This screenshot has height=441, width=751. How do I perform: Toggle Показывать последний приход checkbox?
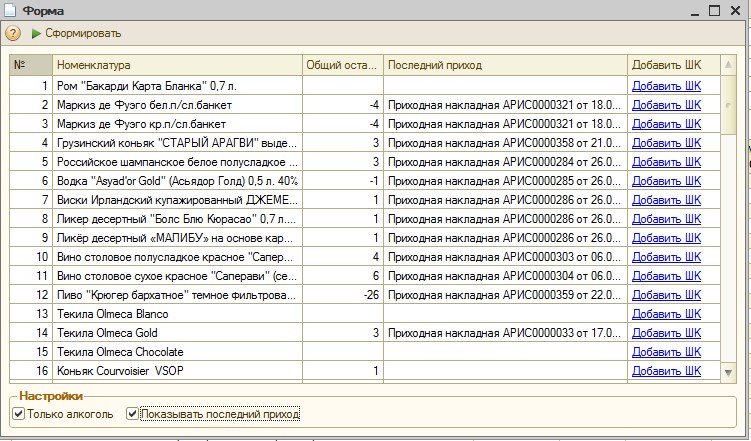(132, 414)
